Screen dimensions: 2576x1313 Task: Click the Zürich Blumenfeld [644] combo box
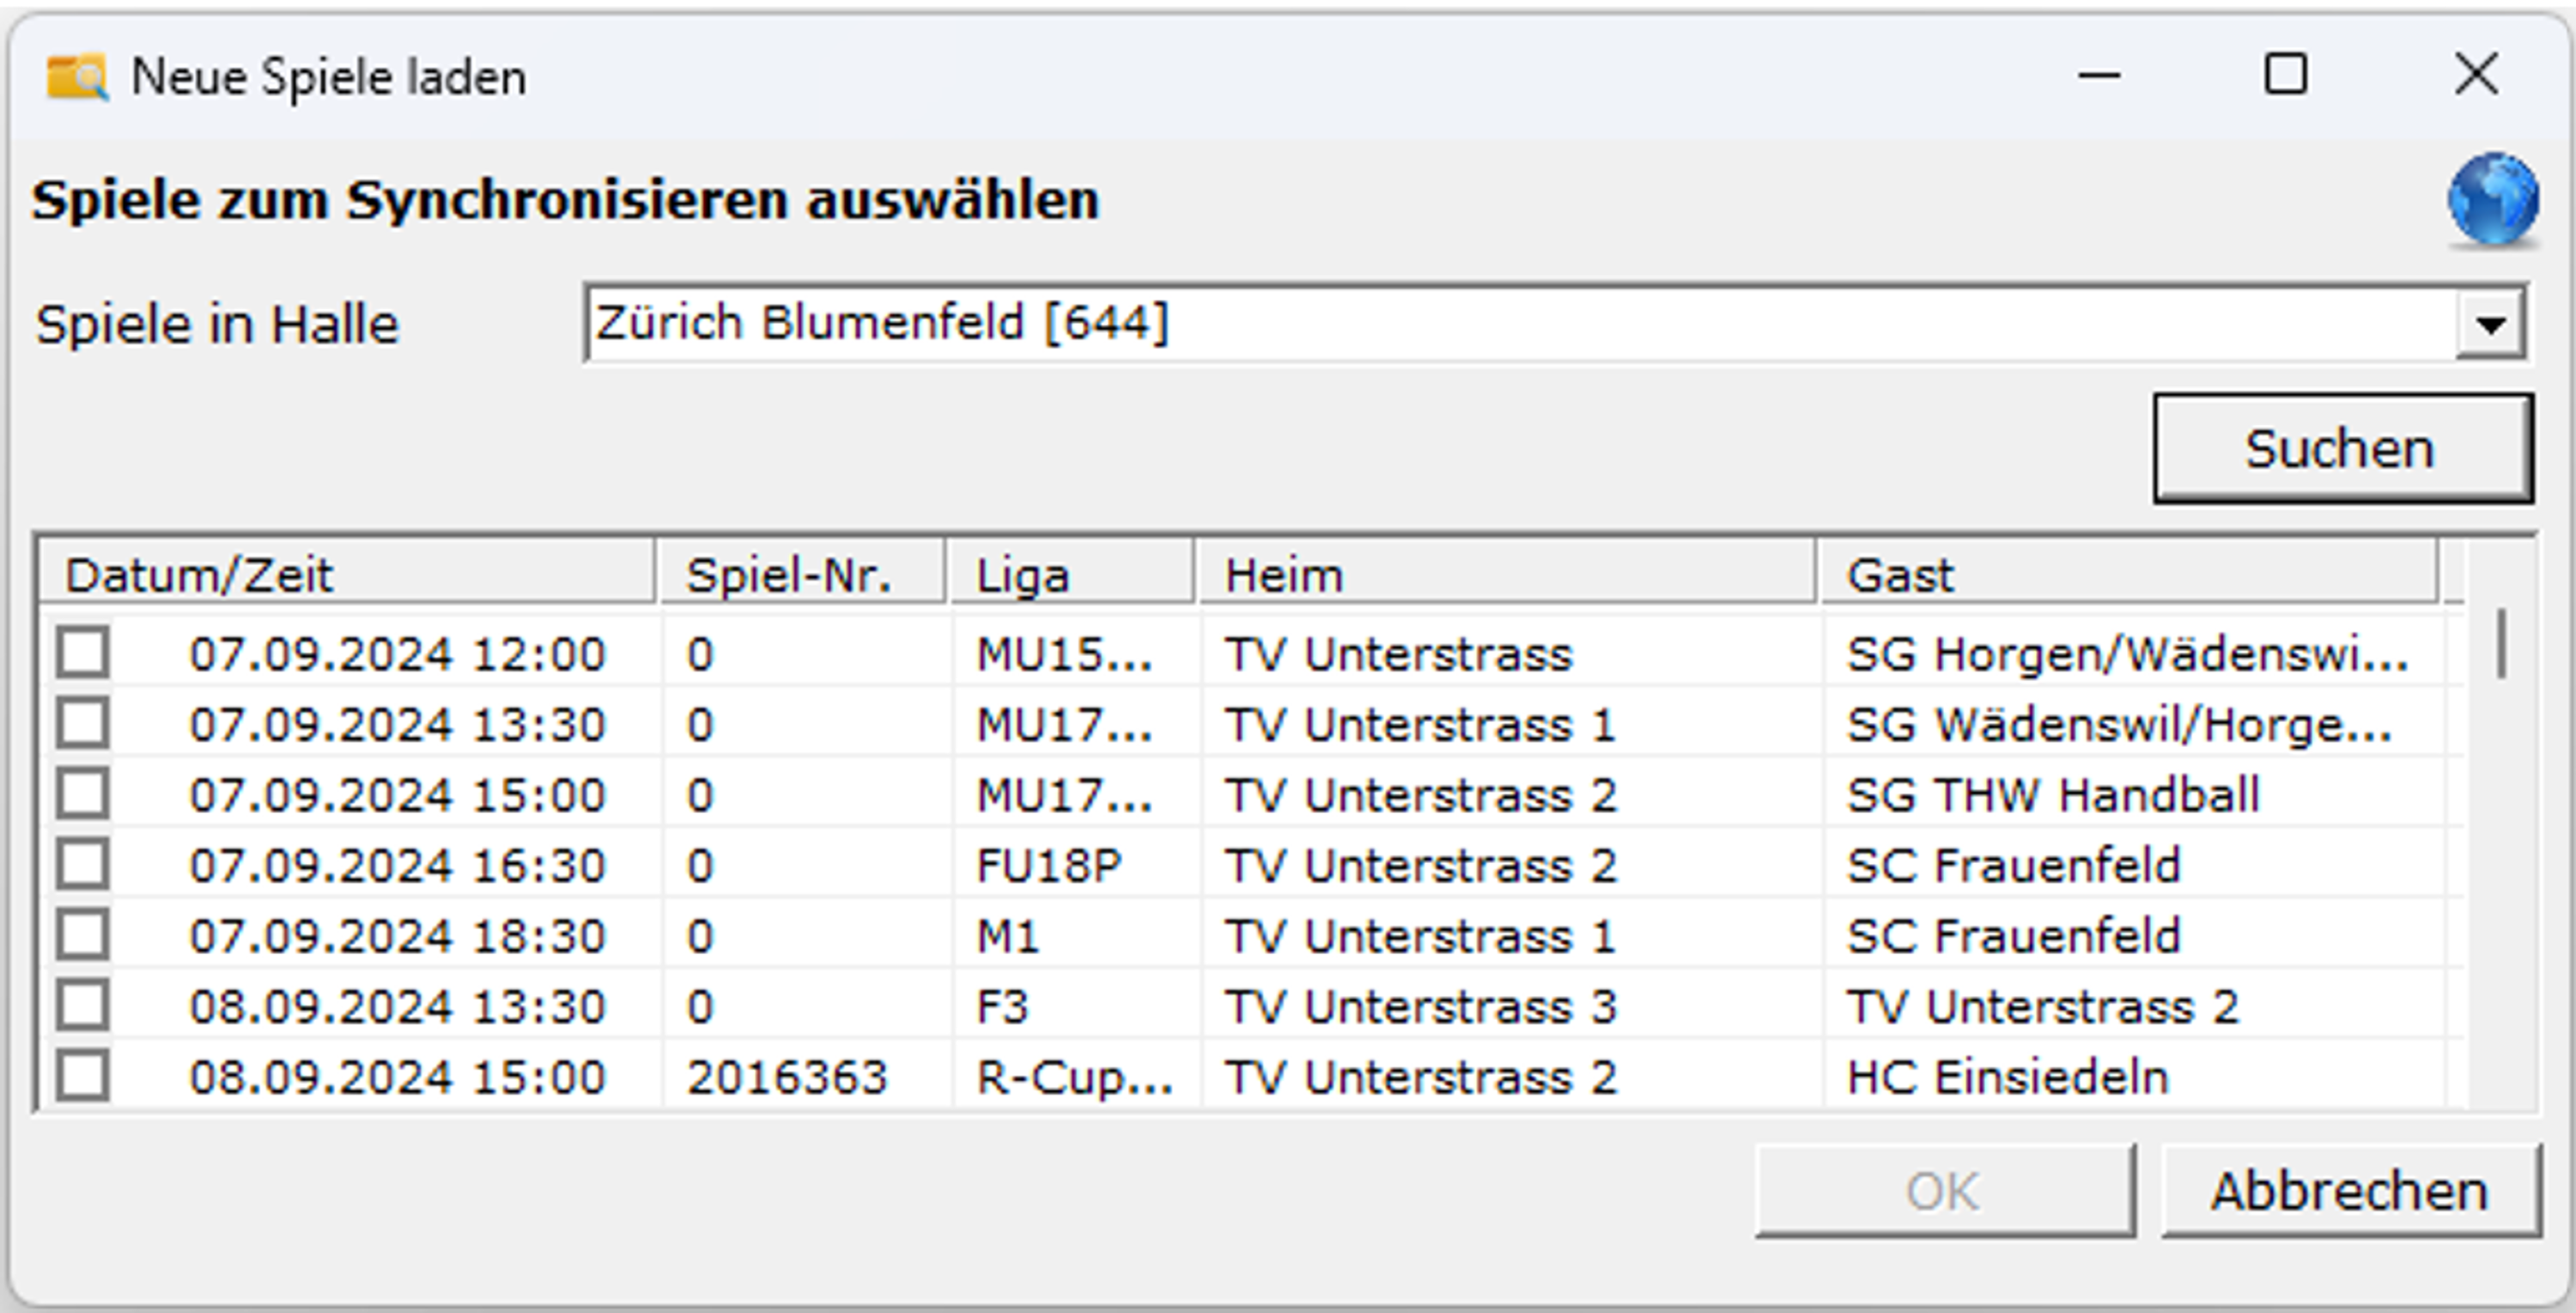[1500, 324]
